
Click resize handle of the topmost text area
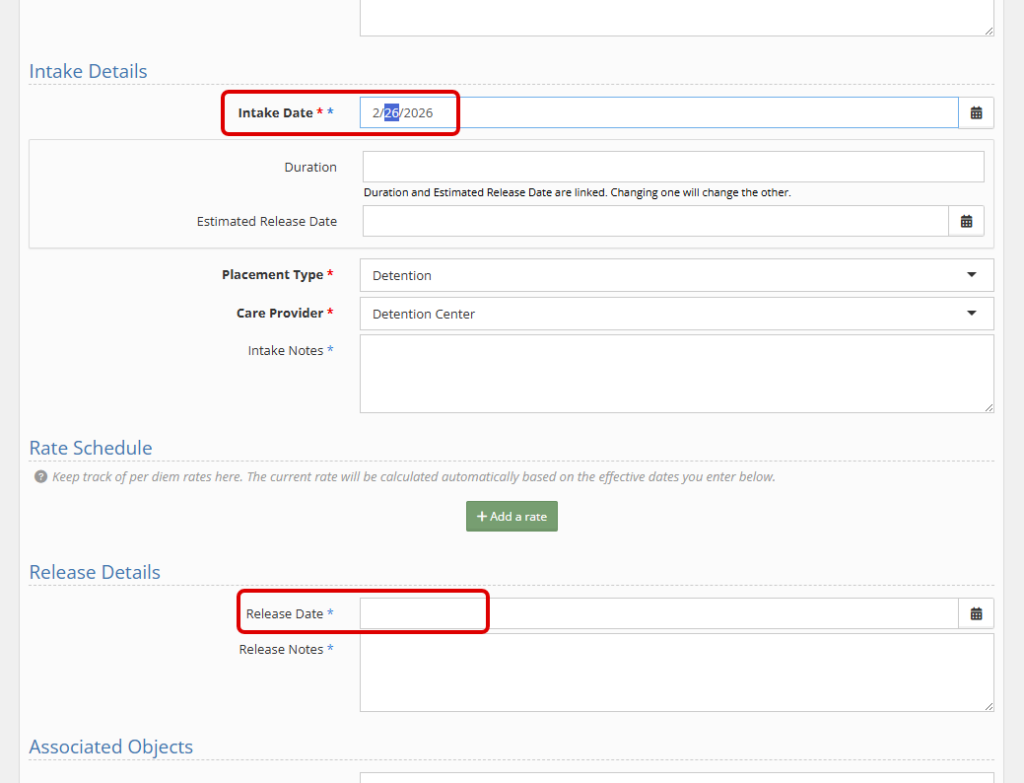tap(988, 30)
